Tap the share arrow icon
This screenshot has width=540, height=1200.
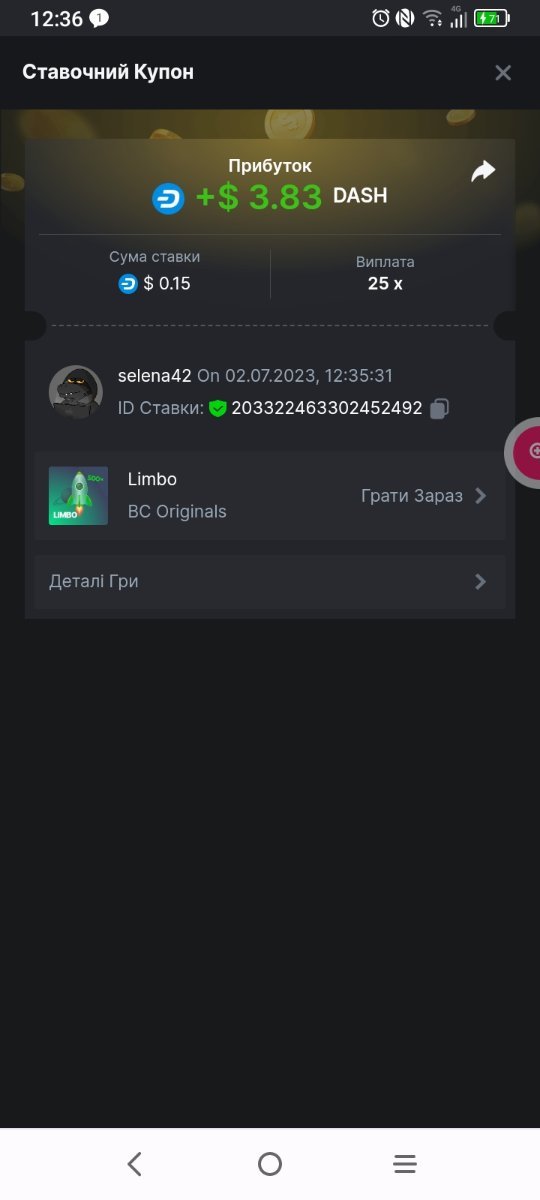[483, 172]
